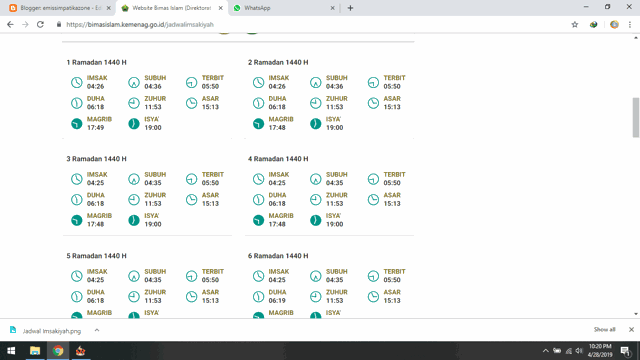Show hidden system tray icons
Image resolution: width=640 pixels, height=360 pixels.
click(x=545, y=351)
